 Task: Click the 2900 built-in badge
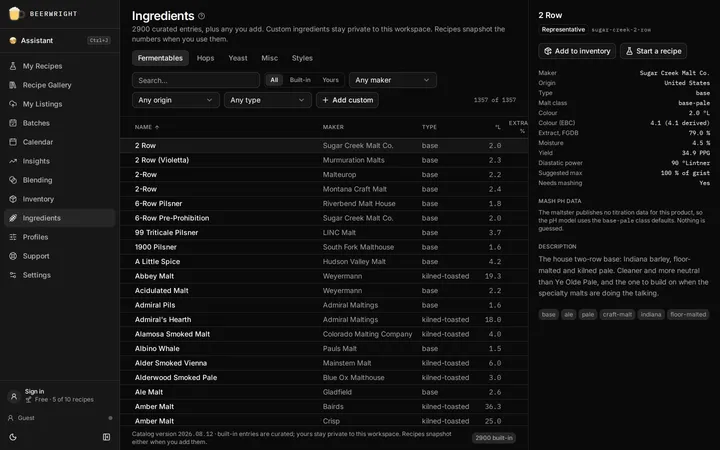[494, 438]
